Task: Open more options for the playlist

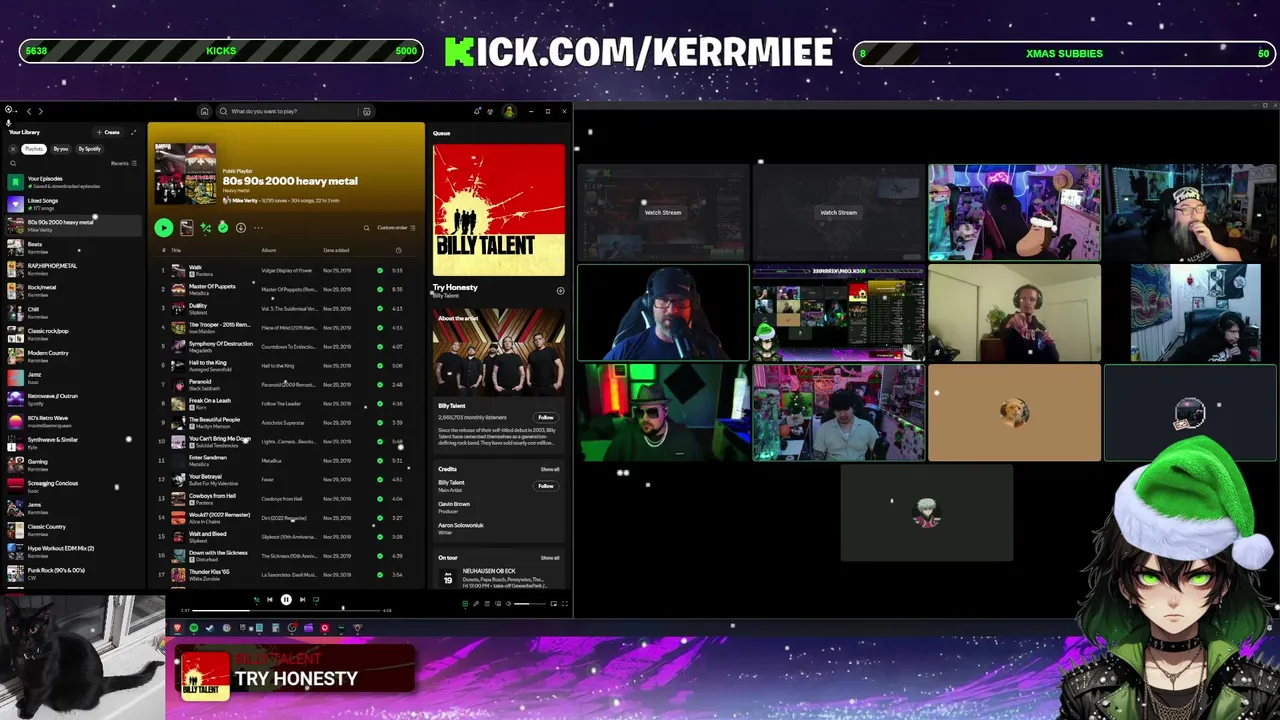Action: [x=258, y=228]
